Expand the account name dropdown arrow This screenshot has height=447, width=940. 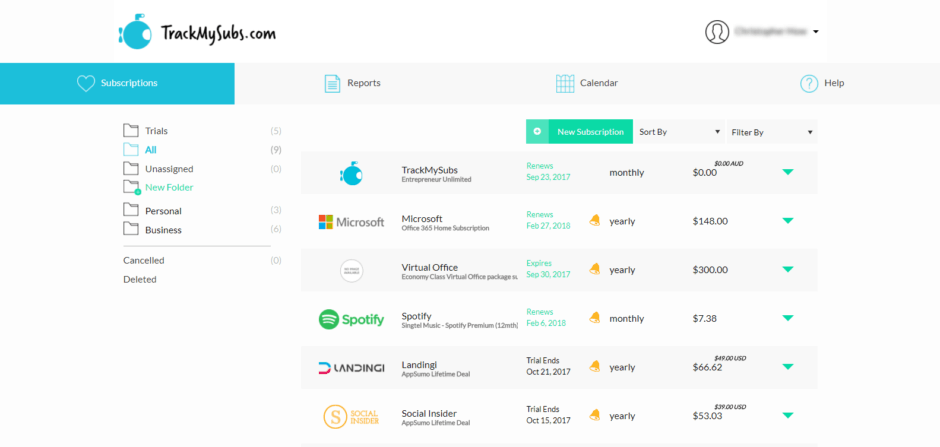816,32
